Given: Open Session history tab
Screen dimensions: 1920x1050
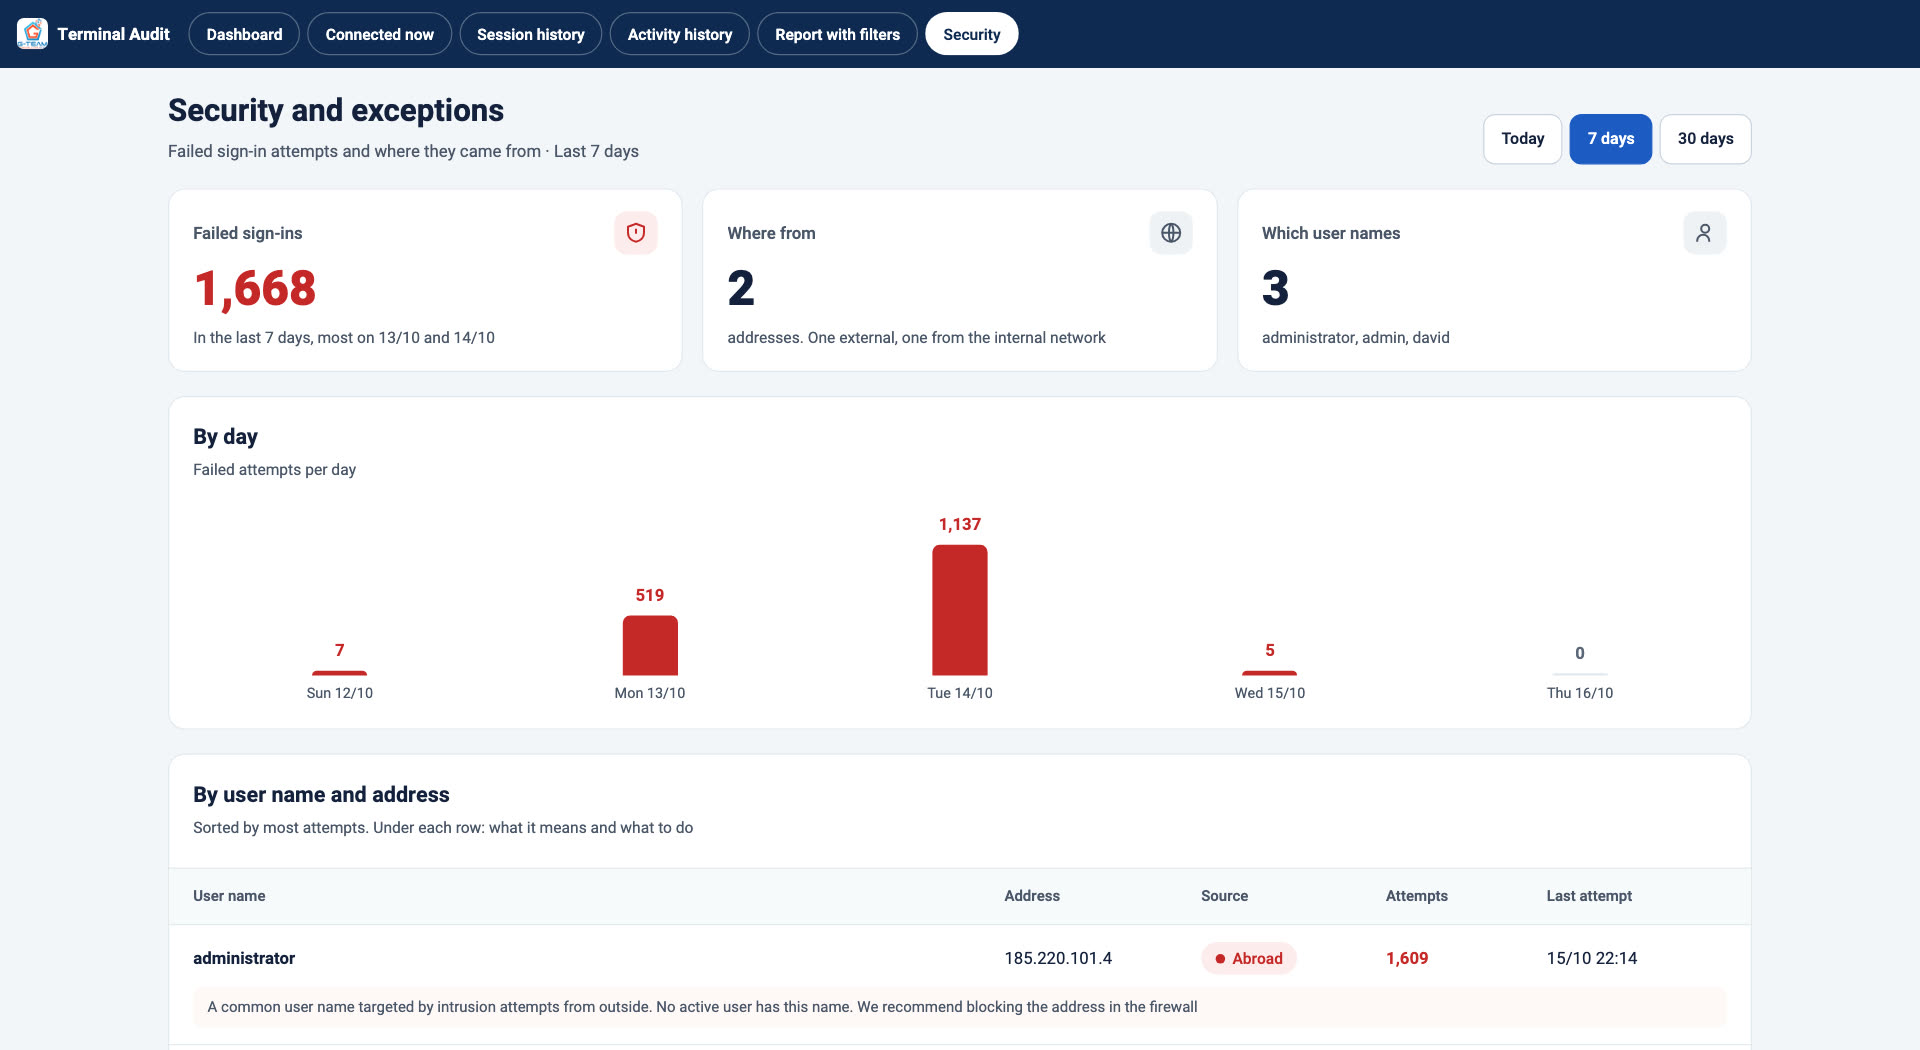Looking at the screenshot, I should click(x=530, y=34).
